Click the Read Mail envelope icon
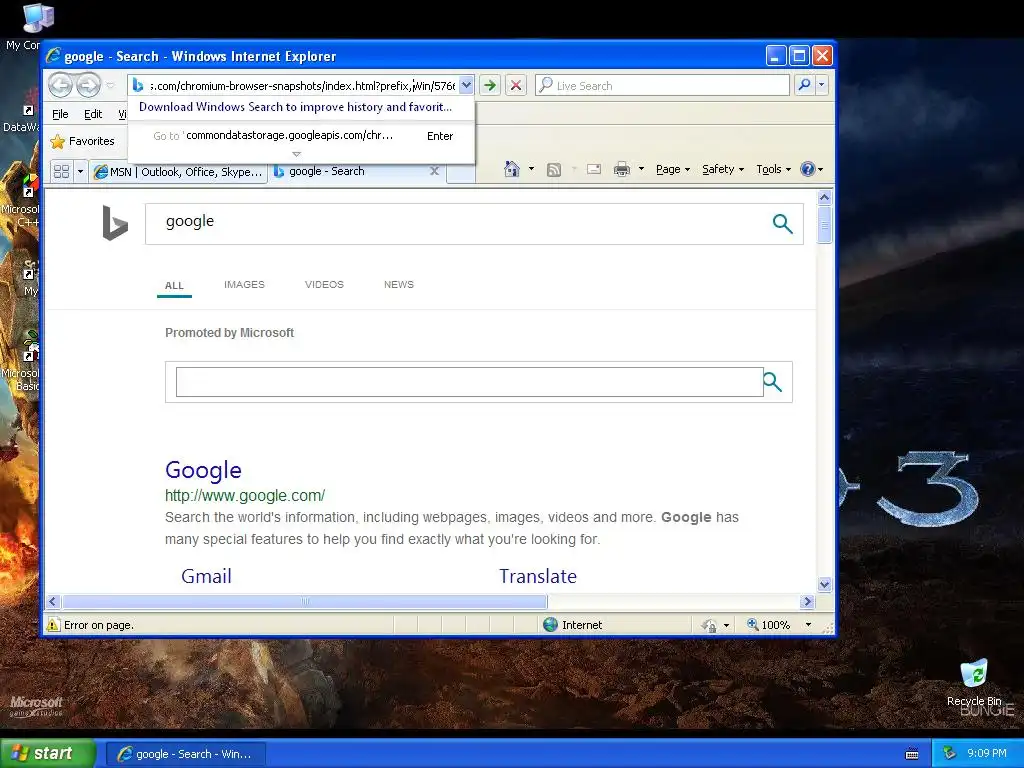Image resolution: width=1024 pixels, height=768 pixels. coord(594,169)
